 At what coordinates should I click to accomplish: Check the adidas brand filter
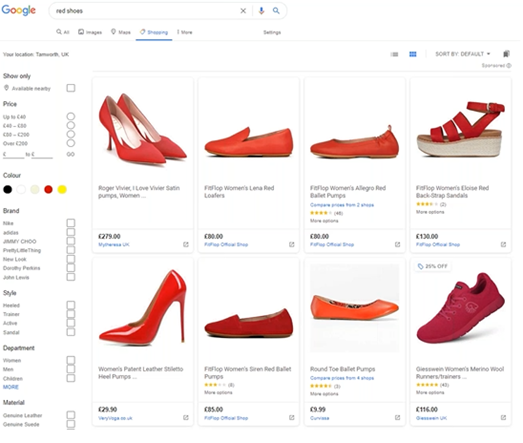[x=71, y=232]
